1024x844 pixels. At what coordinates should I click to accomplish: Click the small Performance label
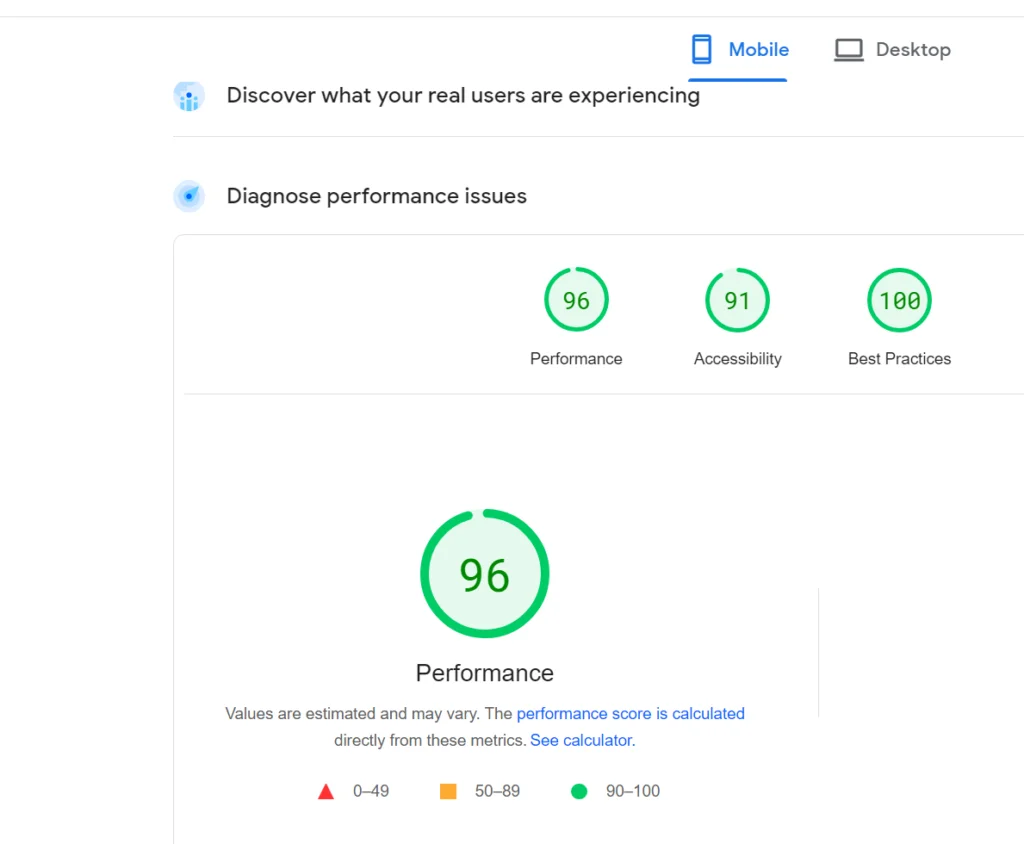(x=576, y=359)
